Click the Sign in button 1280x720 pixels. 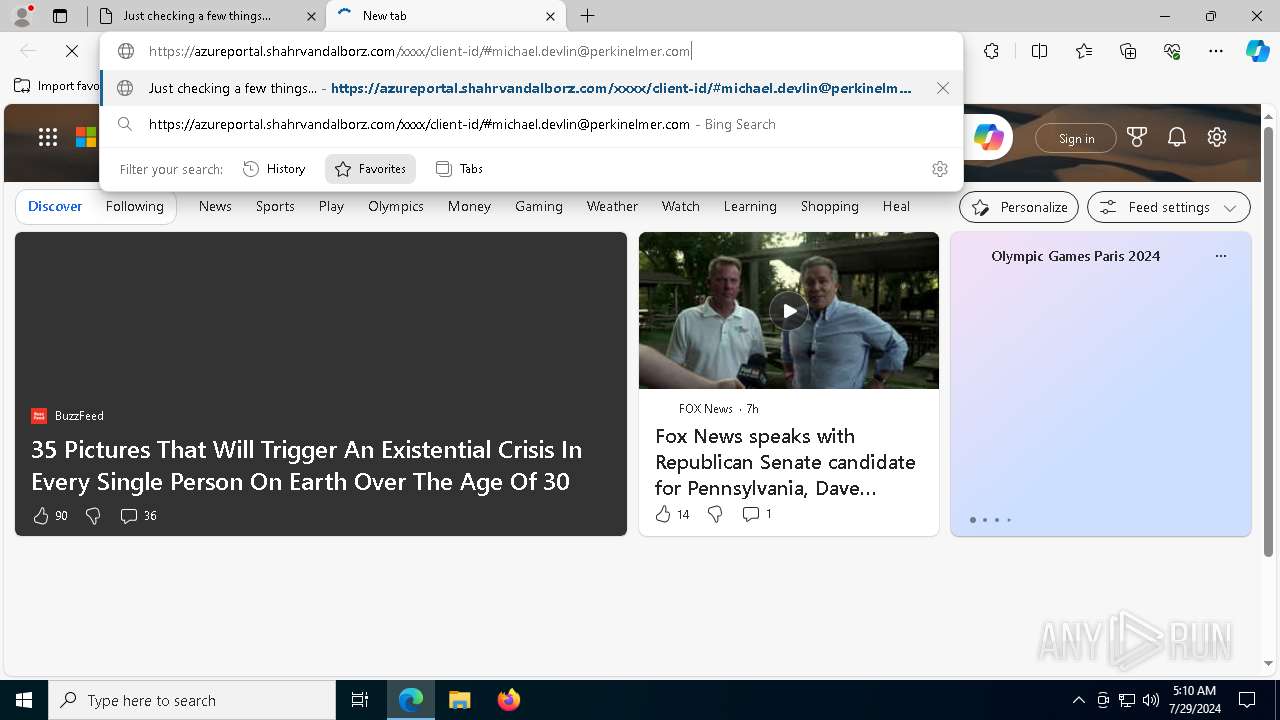[x=1076, y=138]
